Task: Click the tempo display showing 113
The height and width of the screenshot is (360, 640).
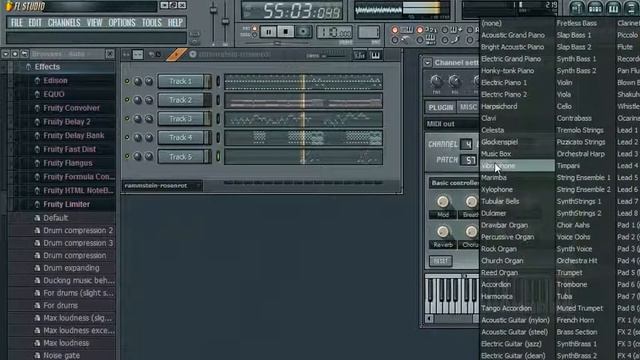Action: click(x=334, y=32)
